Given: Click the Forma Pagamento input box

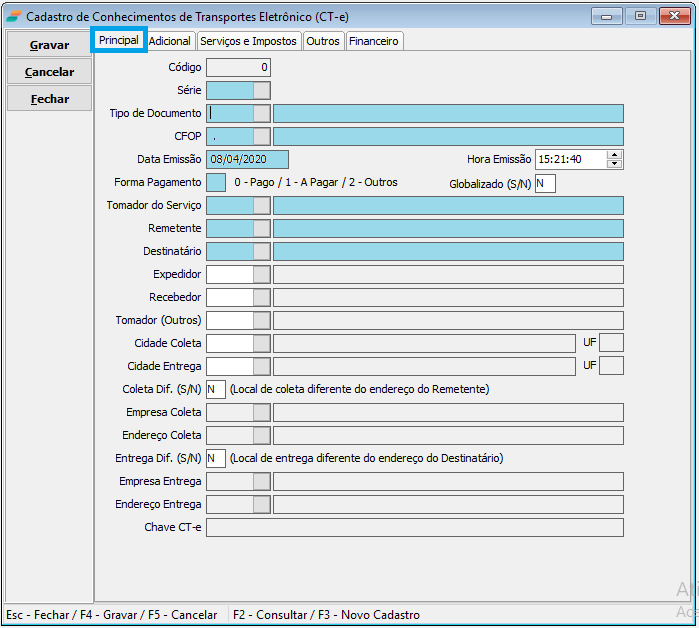Looking at the screenshot, I should click(x=216, y=182).
